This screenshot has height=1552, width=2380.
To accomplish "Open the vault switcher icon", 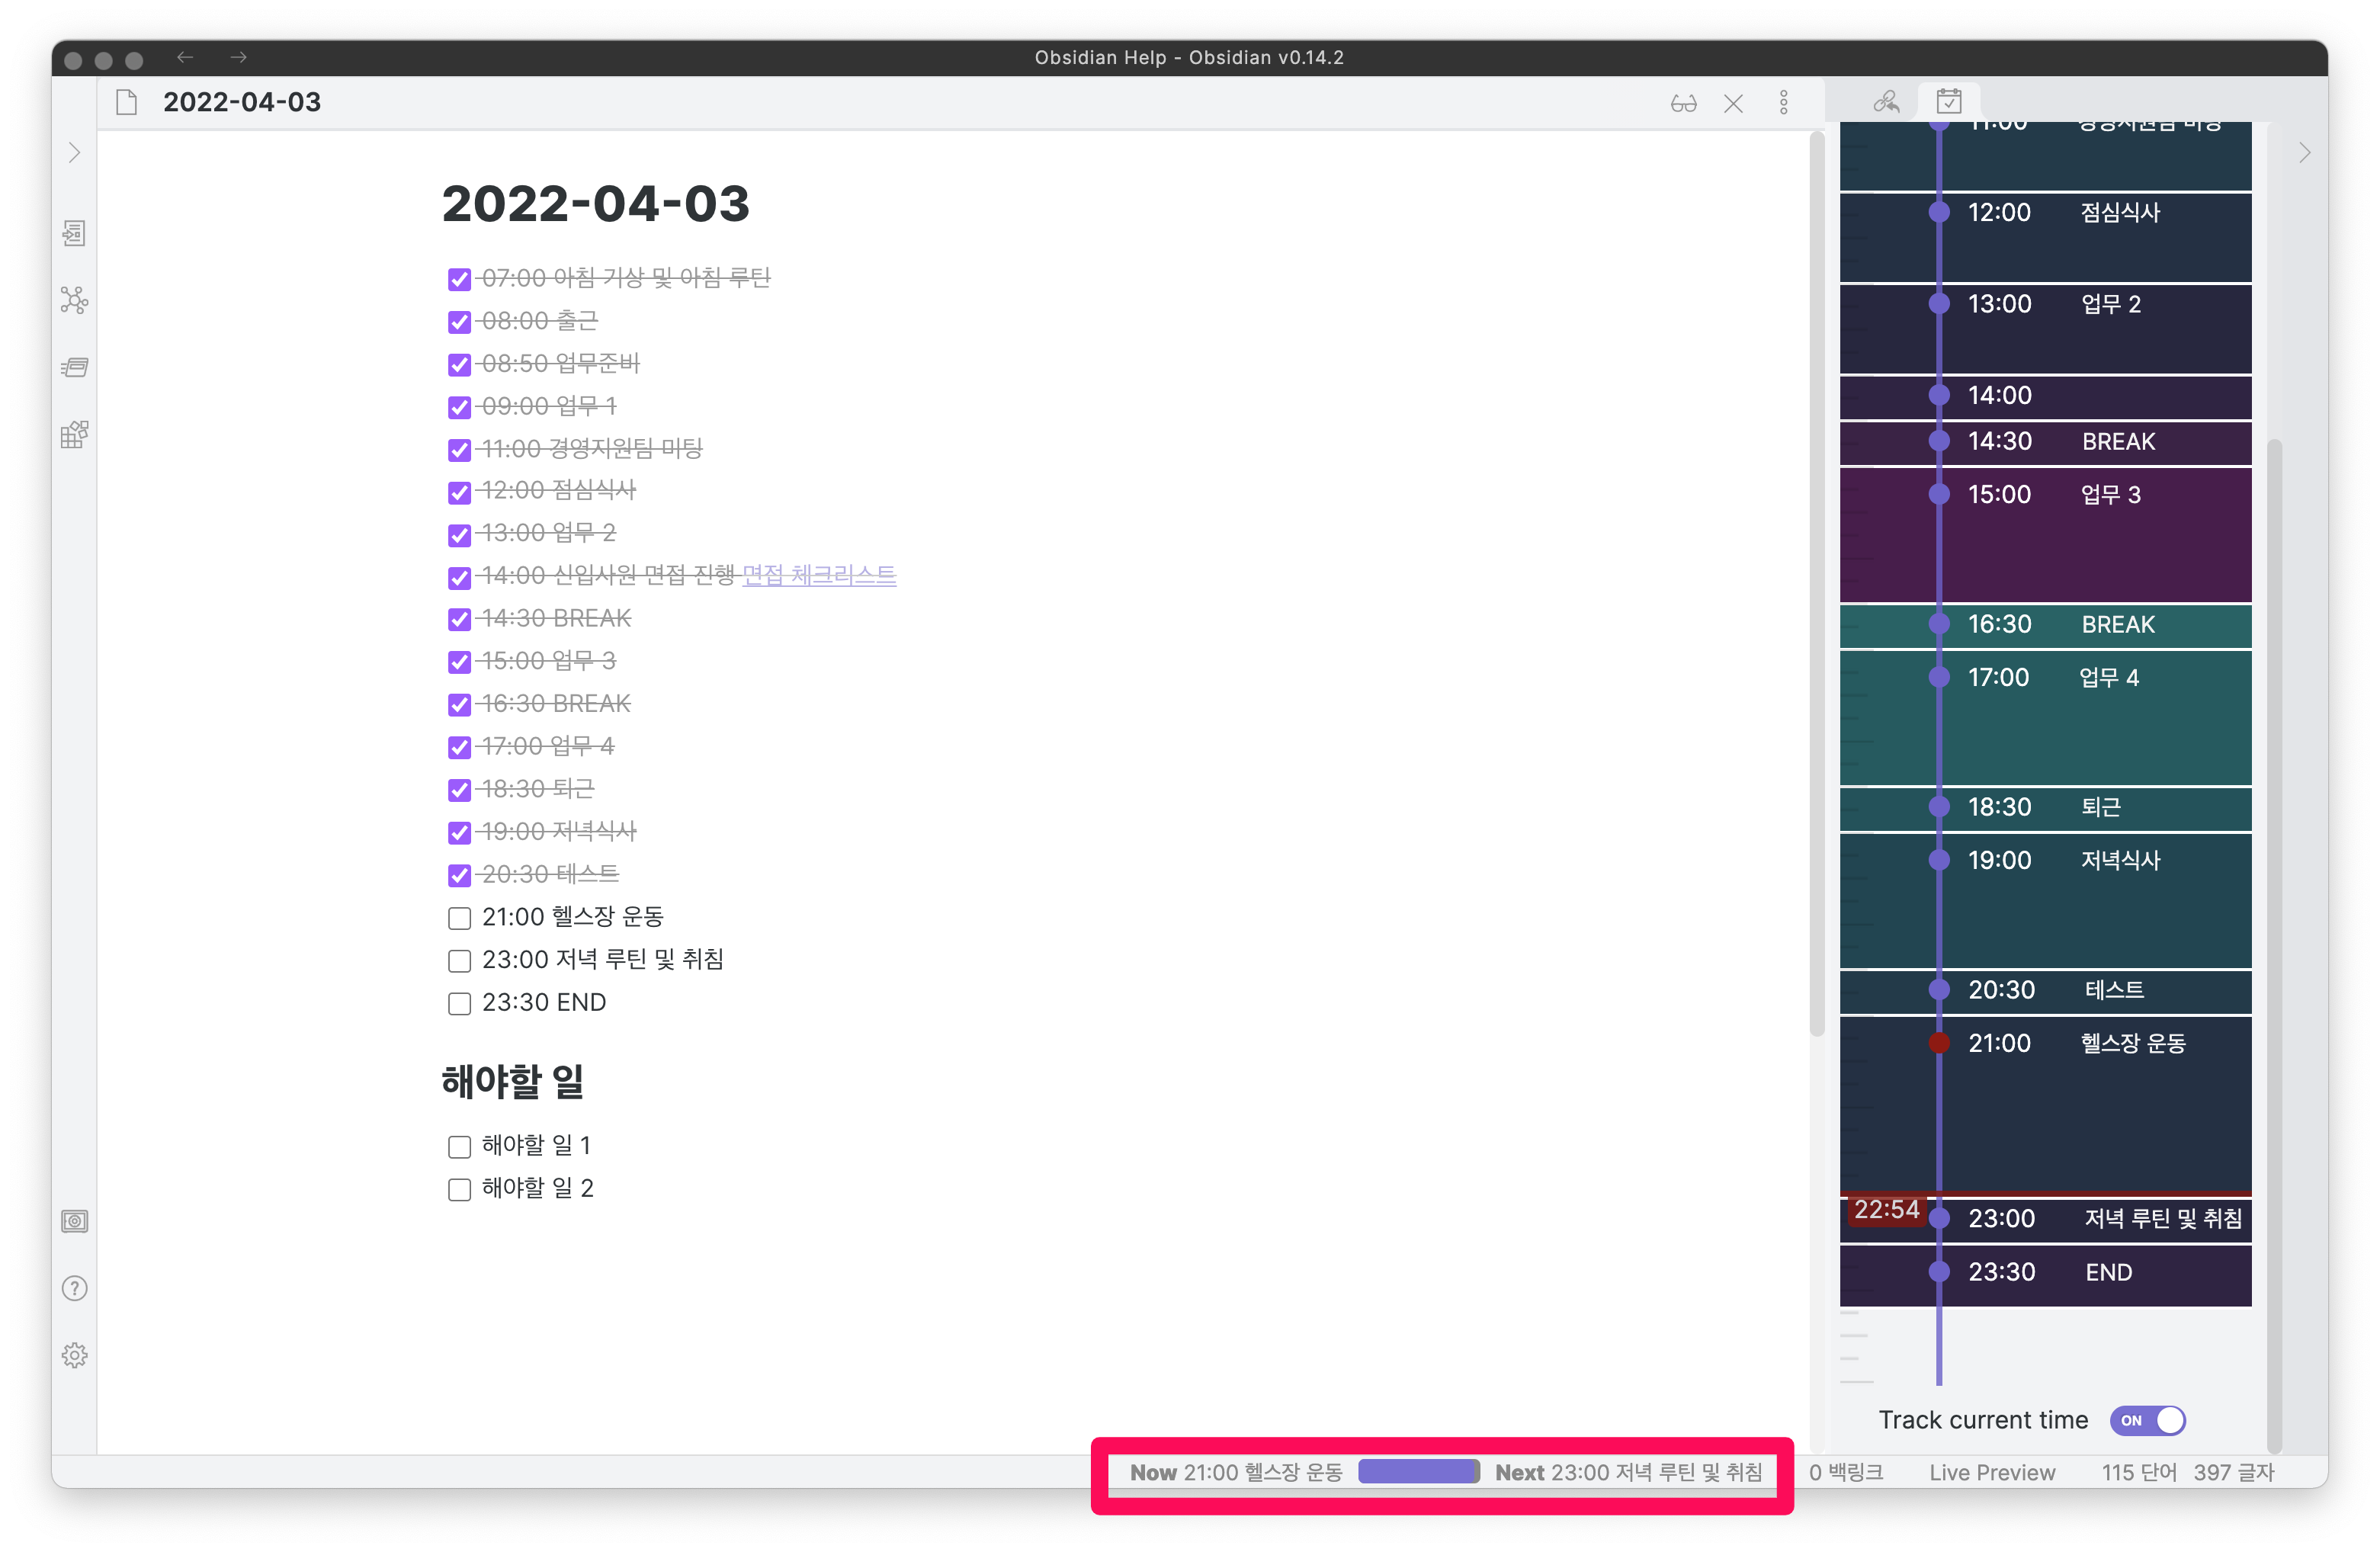I will tap(74, 1221).
